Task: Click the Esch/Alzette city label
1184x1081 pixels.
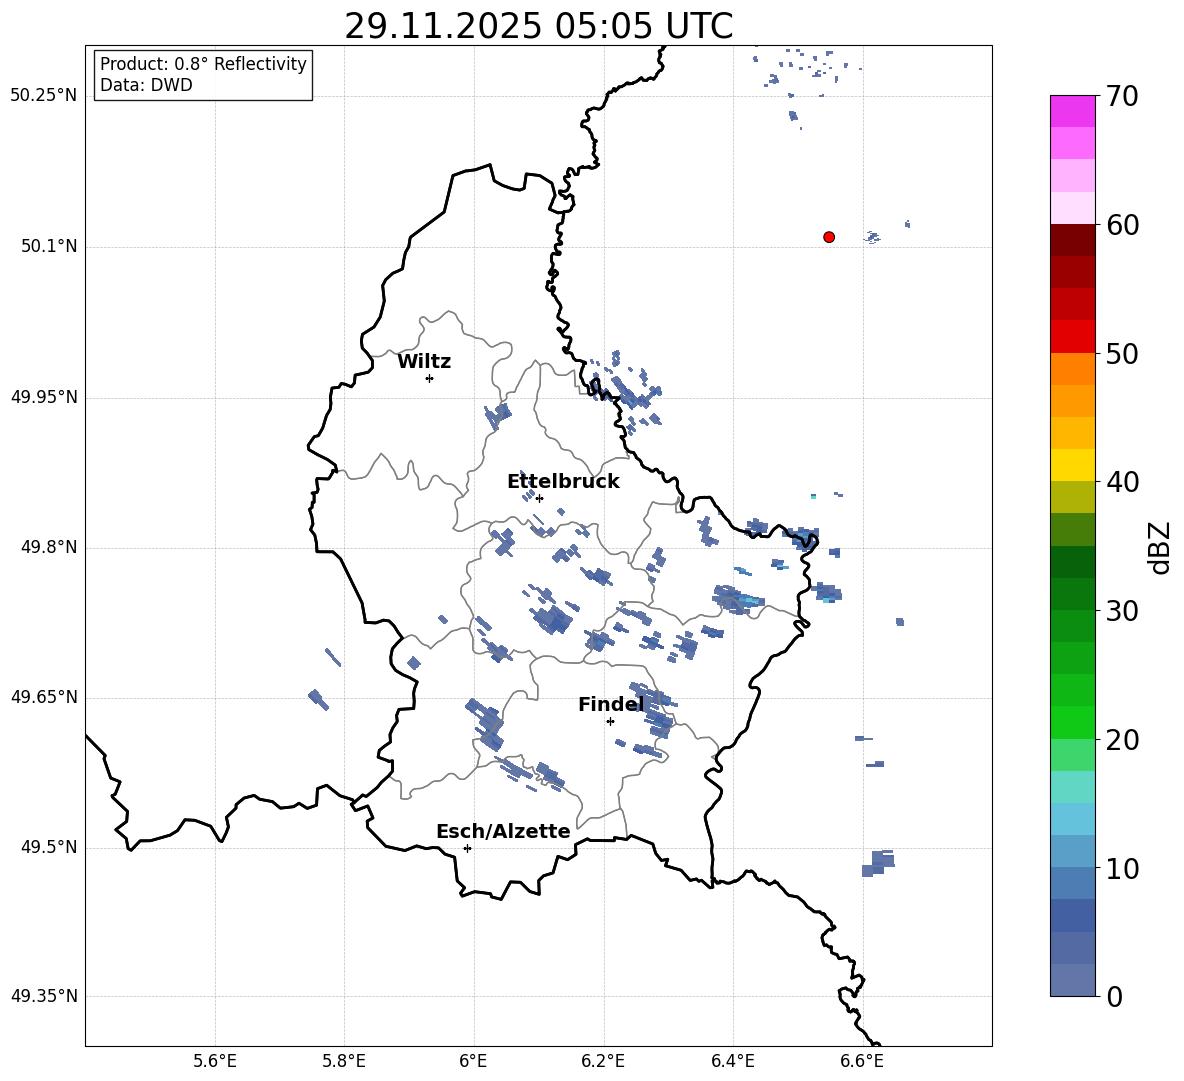Action: [503, 831]
